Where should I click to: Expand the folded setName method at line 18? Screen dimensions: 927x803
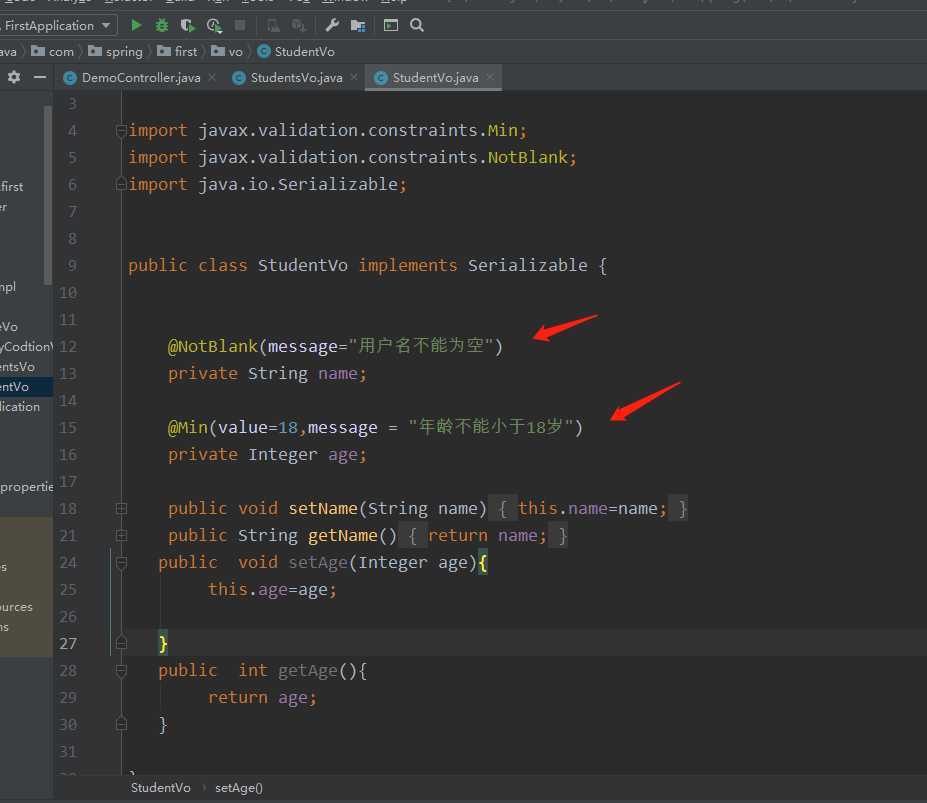pyautogui.click(x=121, y=508)
